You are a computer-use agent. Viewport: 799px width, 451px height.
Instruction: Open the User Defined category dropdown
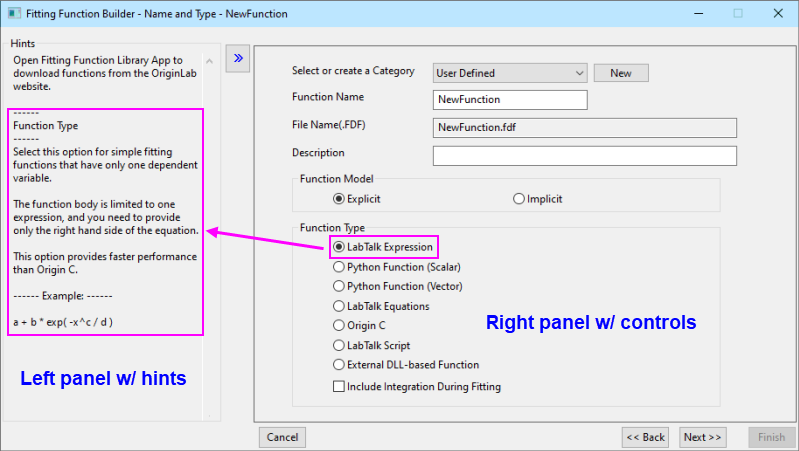point(510,73)
